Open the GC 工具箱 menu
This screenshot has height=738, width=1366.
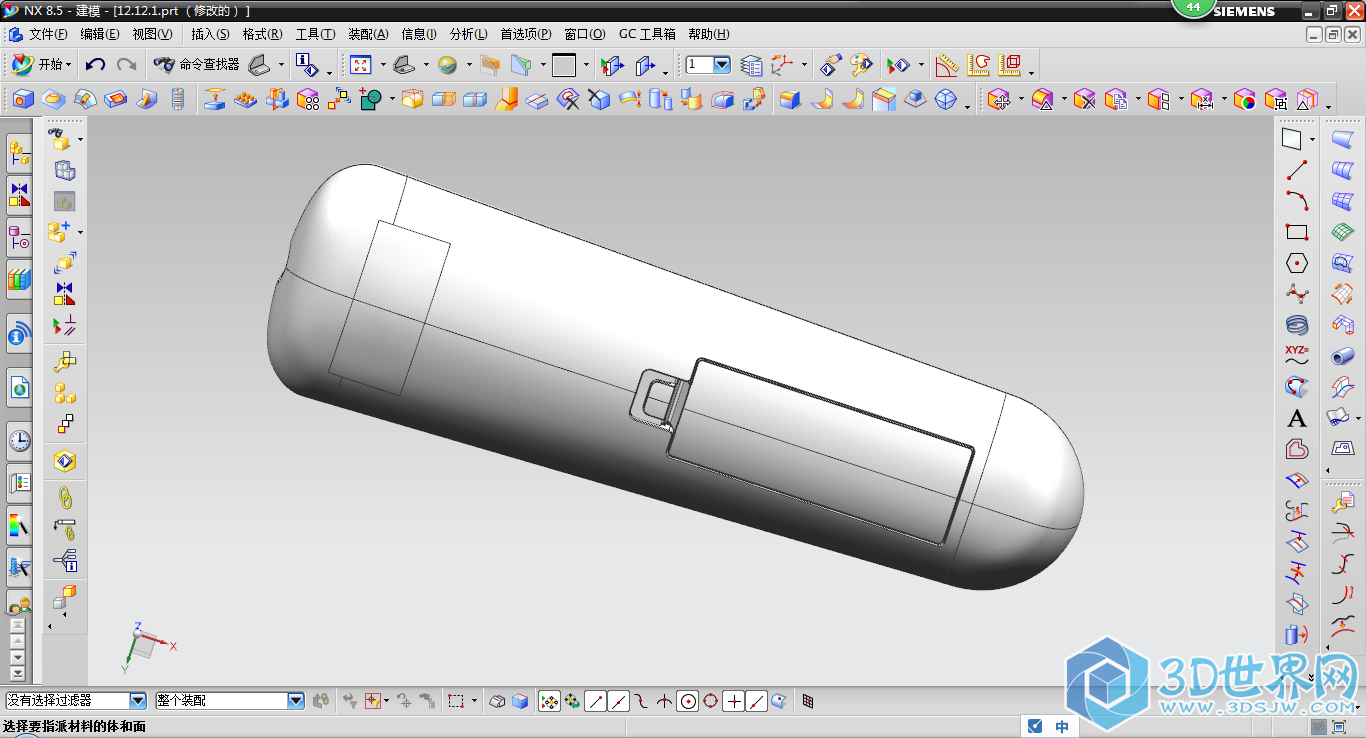click(x=647, y=34)
